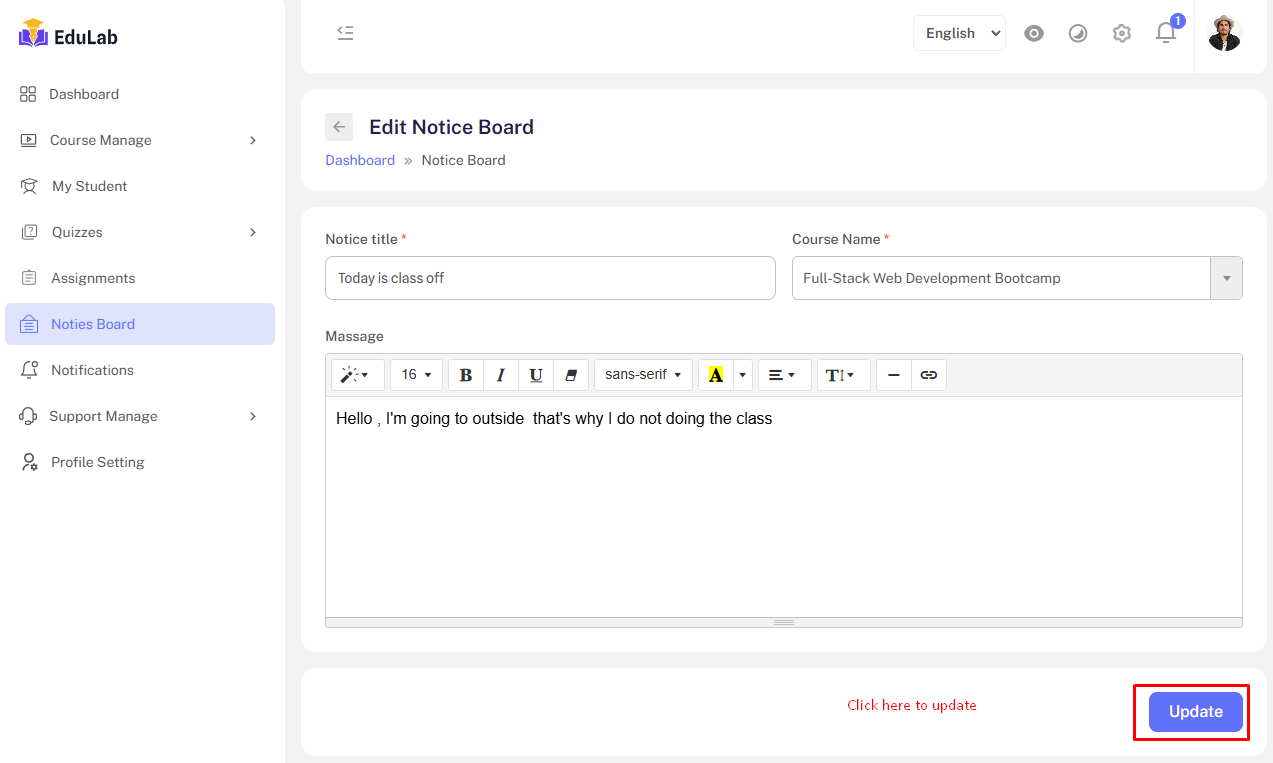Open the font size 16 dropdown
Screen dimensions: 1273x763
416,375
